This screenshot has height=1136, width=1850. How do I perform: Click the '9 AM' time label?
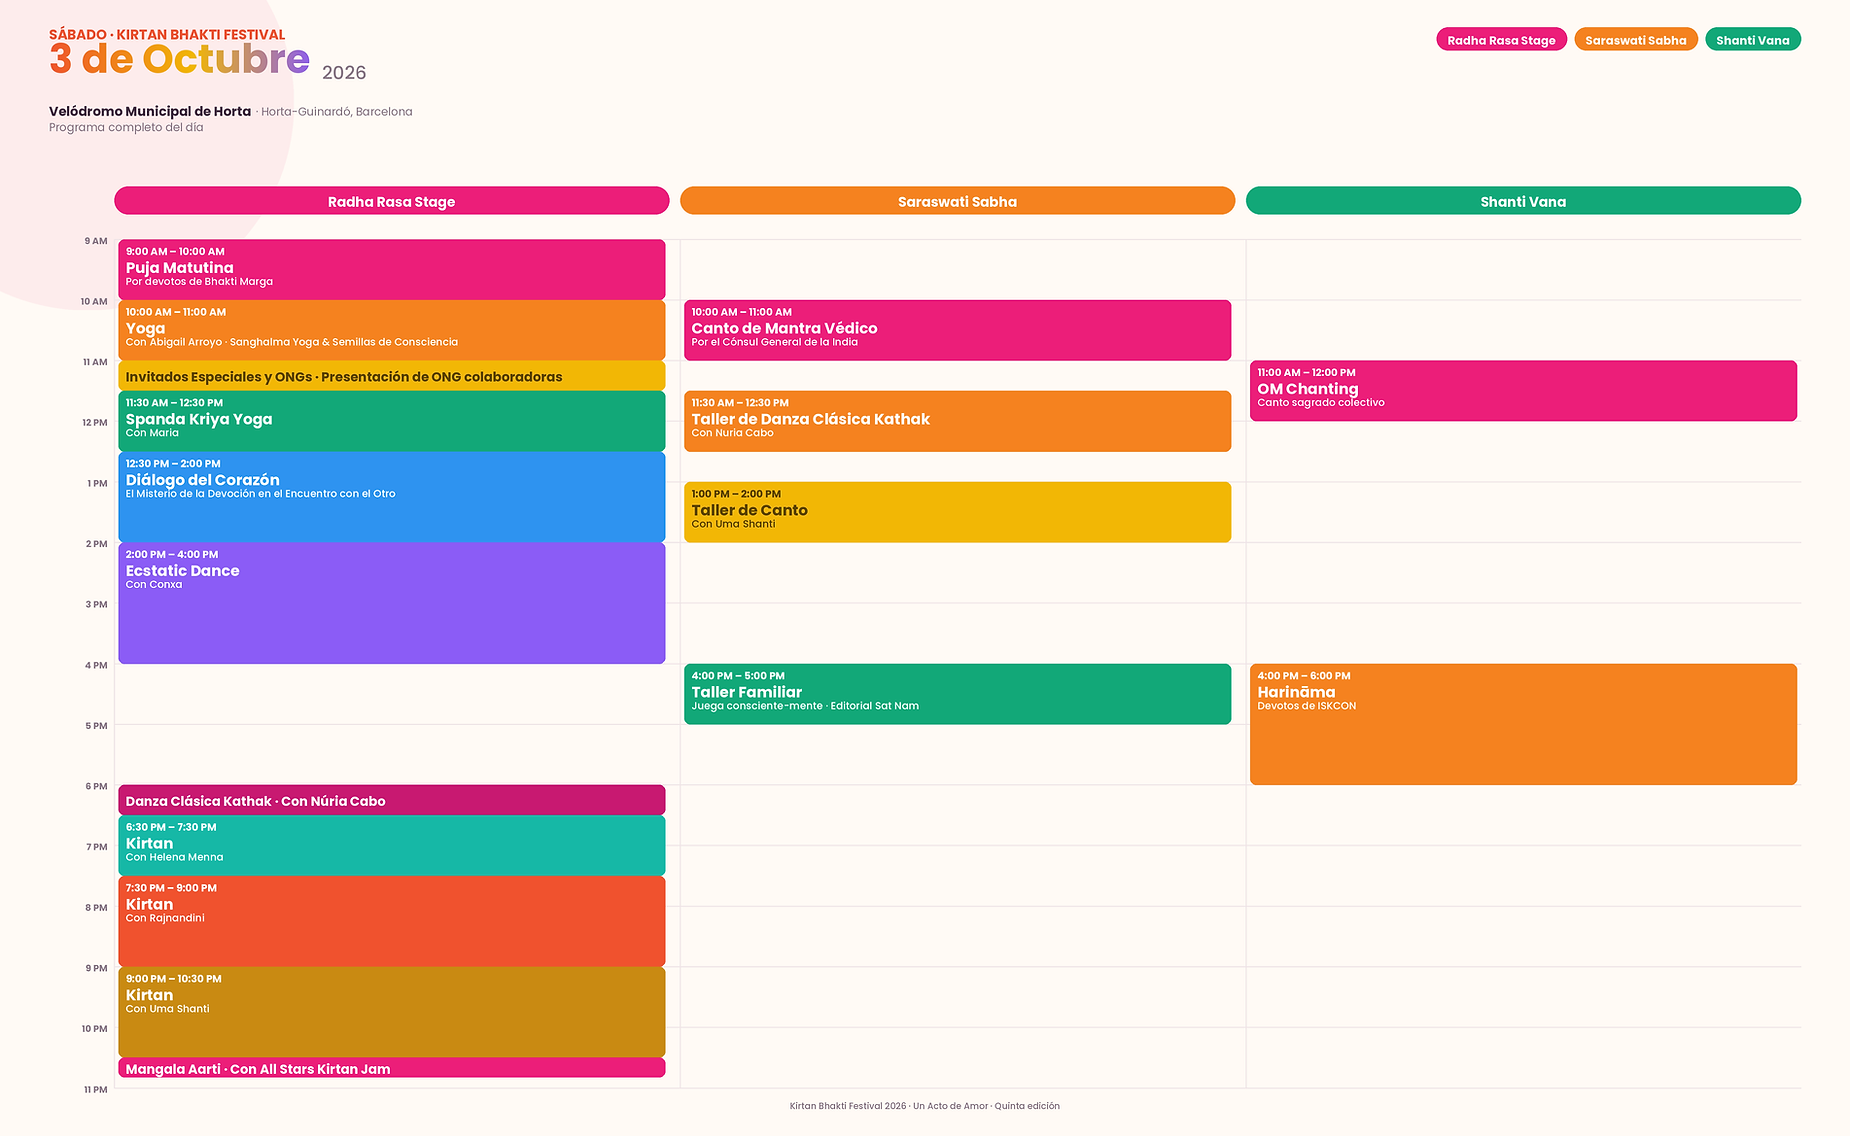coord(96,241)
